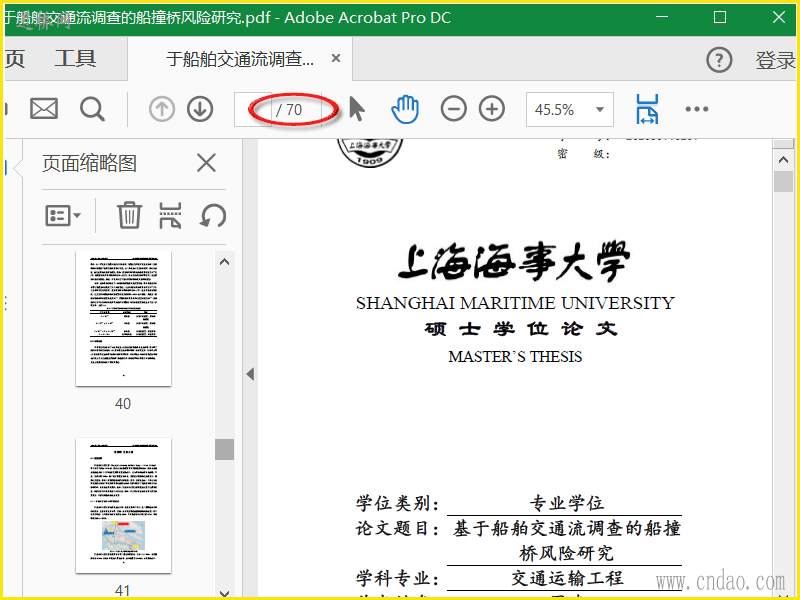Click the 专业学位 field value

pyautogui.click(x=566, y=504)
